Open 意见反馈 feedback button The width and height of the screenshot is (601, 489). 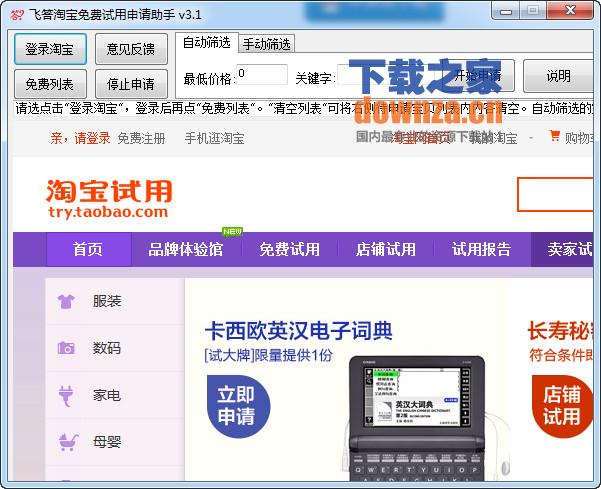tap(131, 49)
